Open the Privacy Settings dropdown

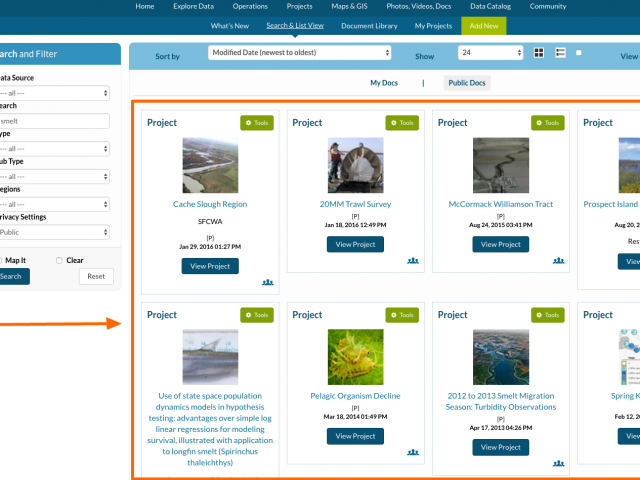pos(54,232)
